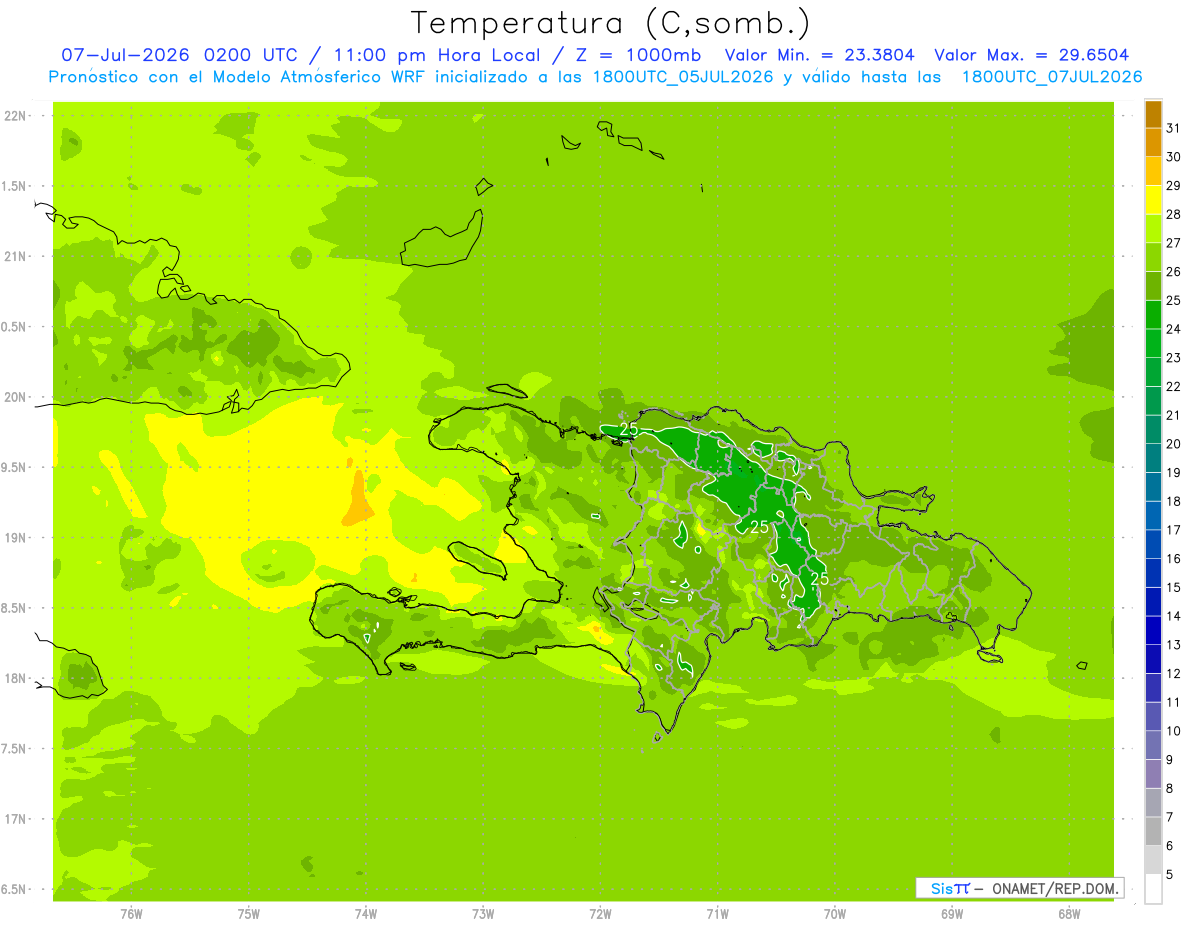This screenshot has height=927, width=1200.
Task: Click the legend swatch between 12 and 13
Action: pos(1153,660)
